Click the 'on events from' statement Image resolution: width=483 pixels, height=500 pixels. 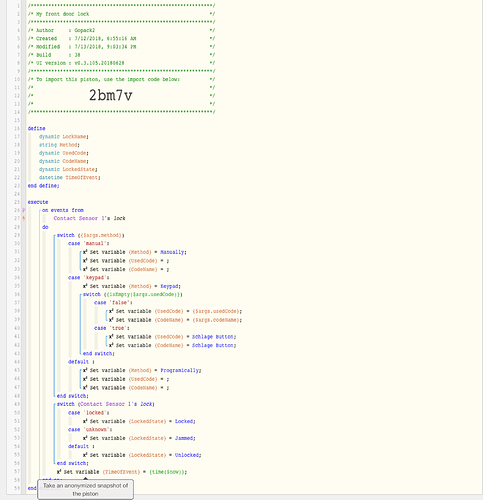pyautogui.click(x=63, y=210)
